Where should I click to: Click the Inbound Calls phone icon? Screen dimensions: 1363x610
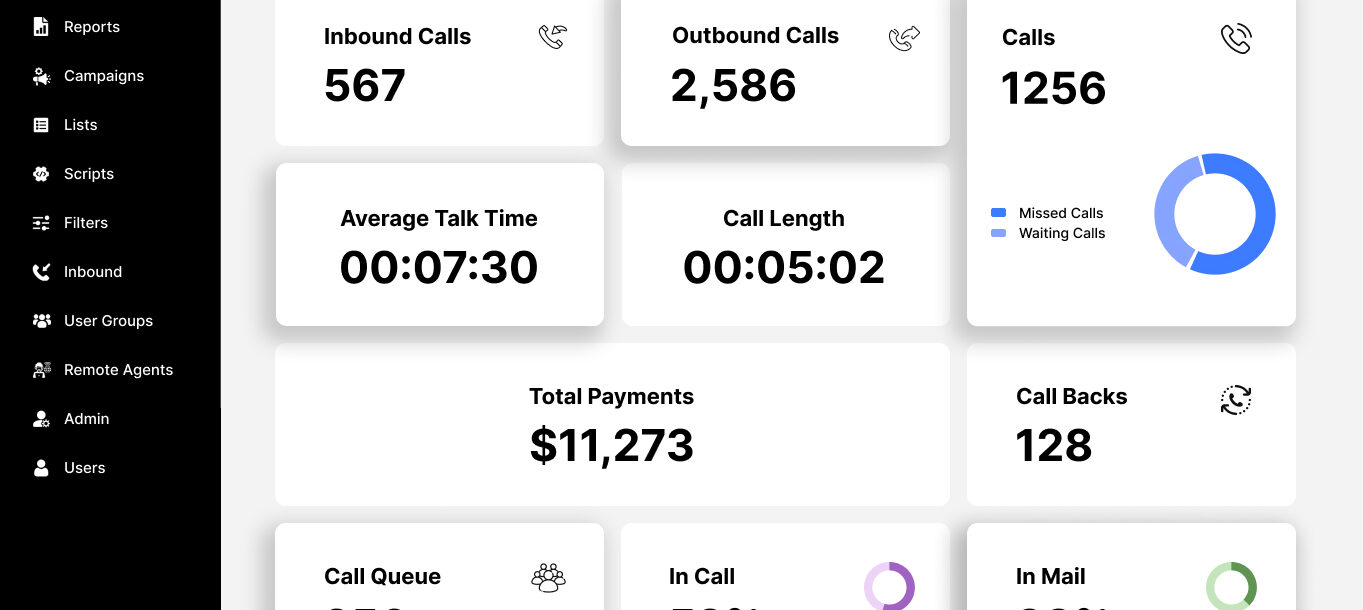552,38
